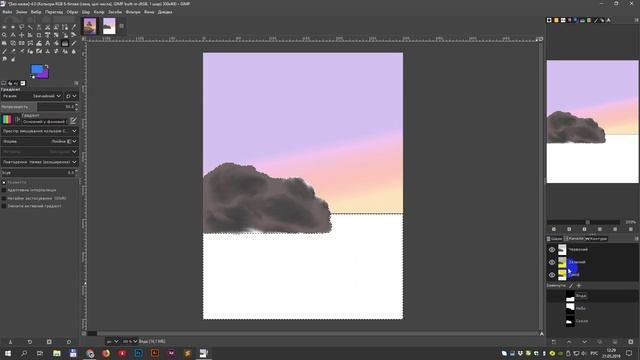Select the Scissors Select tool

pos(47,27)
